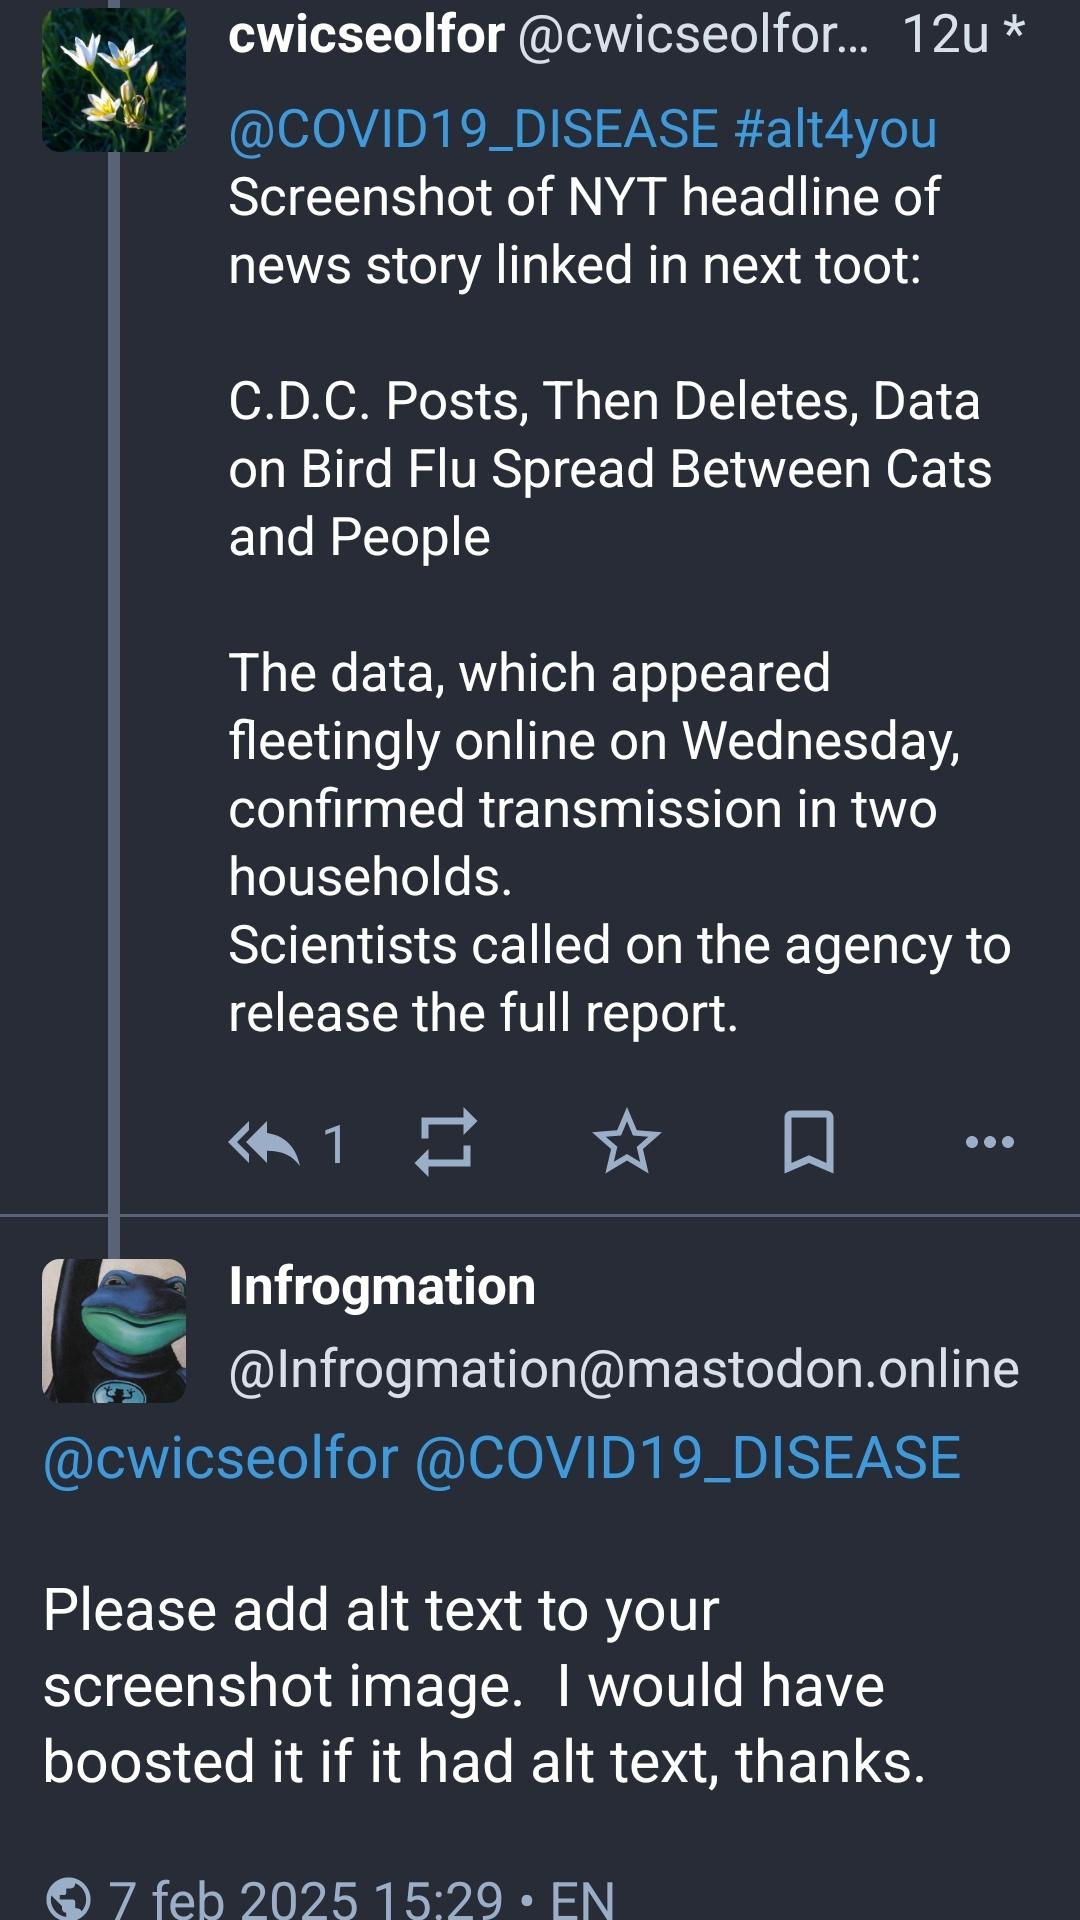This screenshot has width=1080, height=1920.
Task: Open the cwicseolfor display name
Action: (x=366, y=35)
